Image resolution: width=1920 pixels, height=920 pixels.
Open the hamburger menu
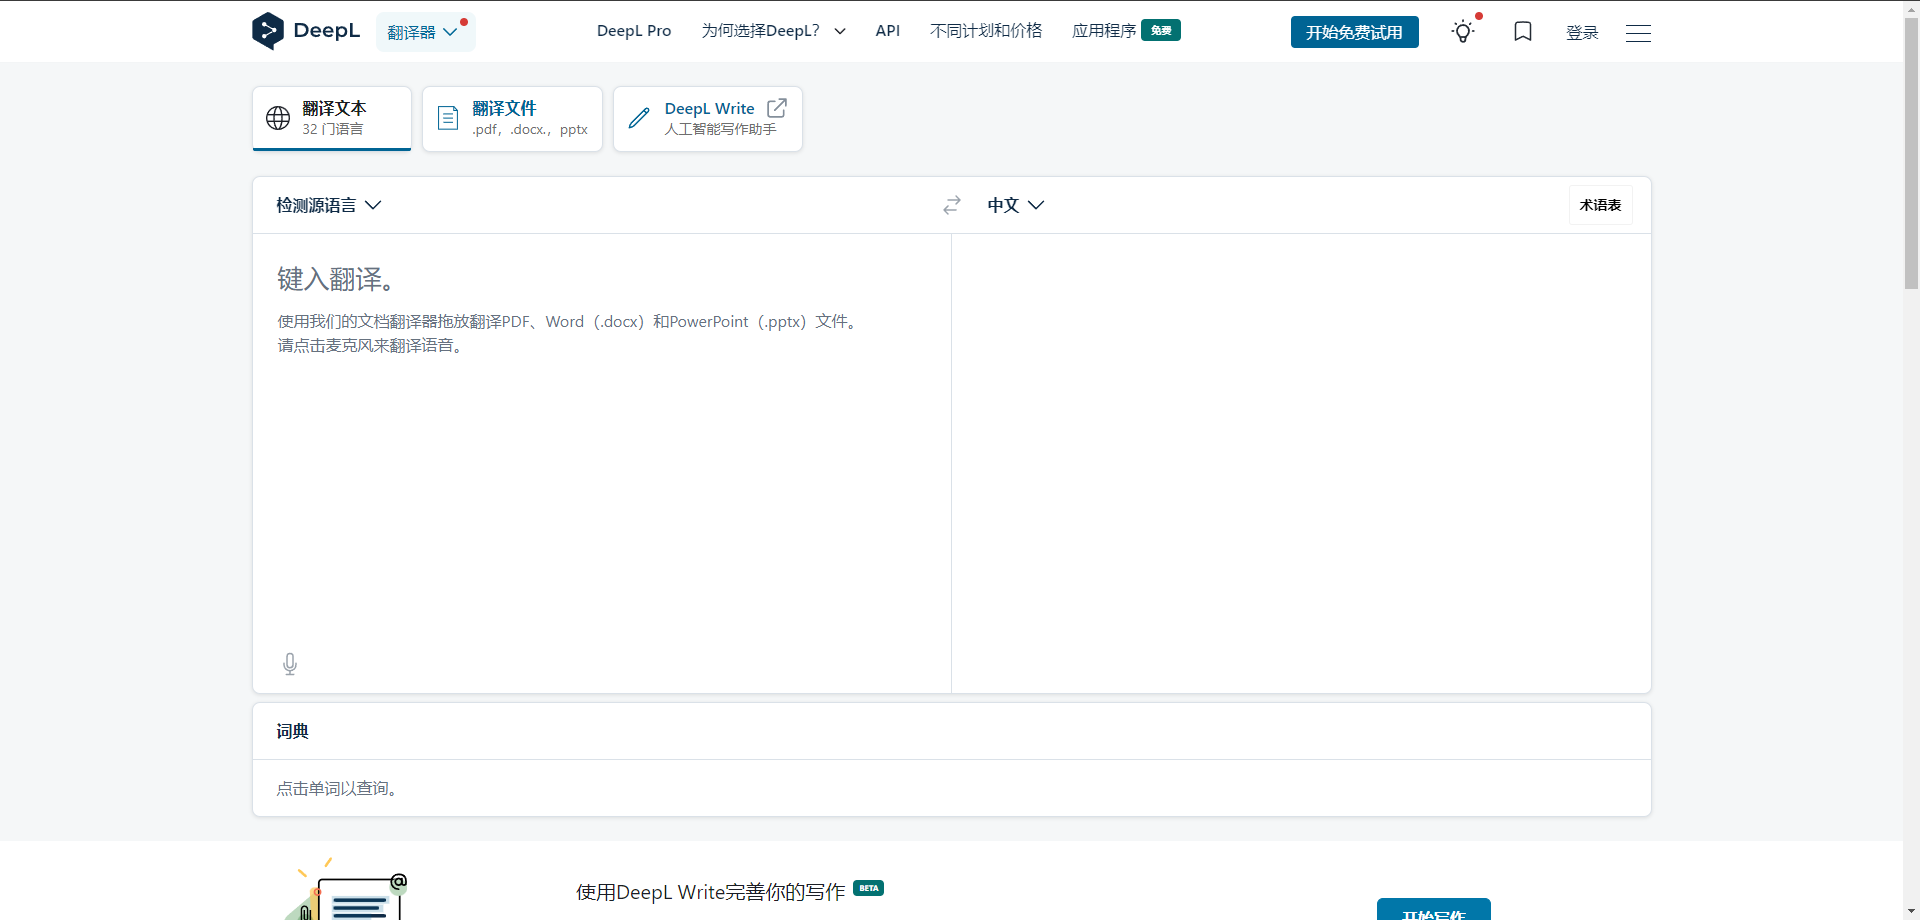pos(1638,33)
